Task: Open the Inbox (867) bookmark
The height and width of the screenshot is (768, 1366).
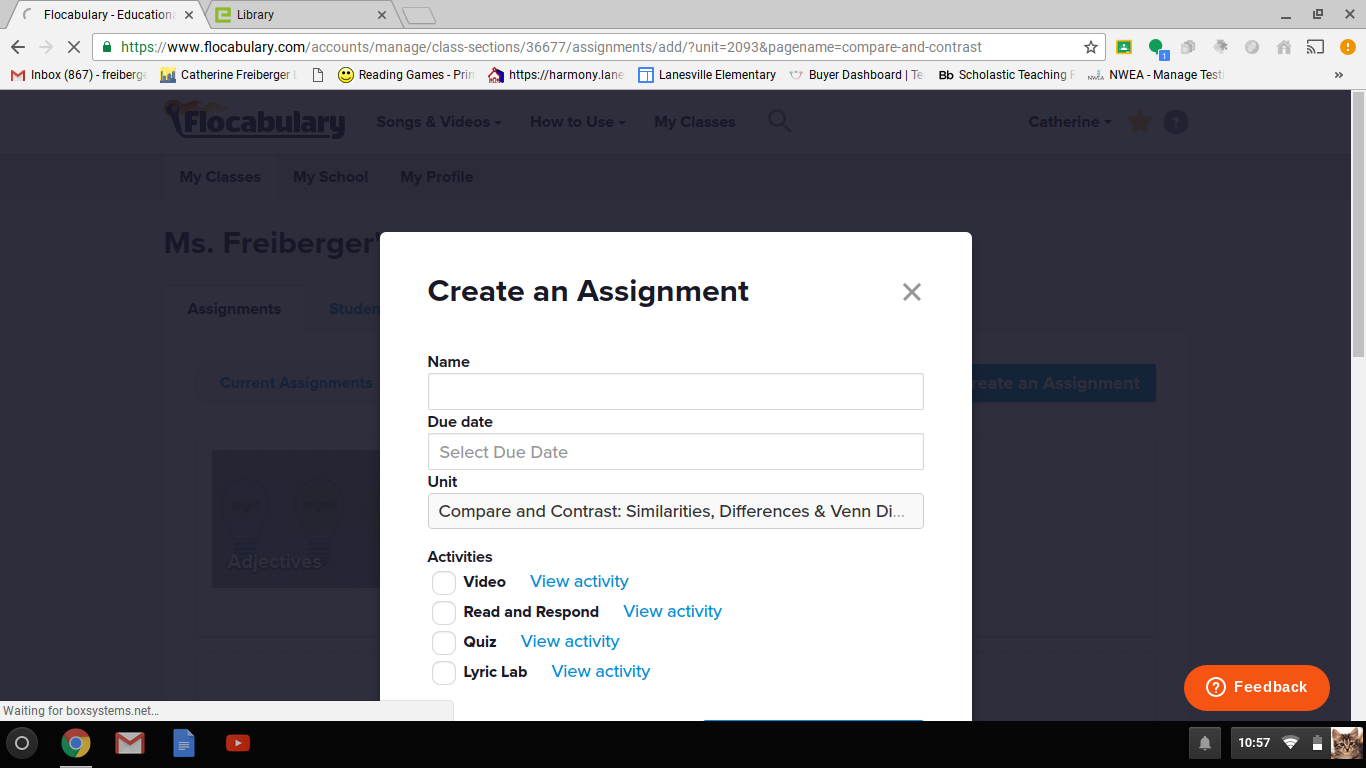Action: point(79,75)
